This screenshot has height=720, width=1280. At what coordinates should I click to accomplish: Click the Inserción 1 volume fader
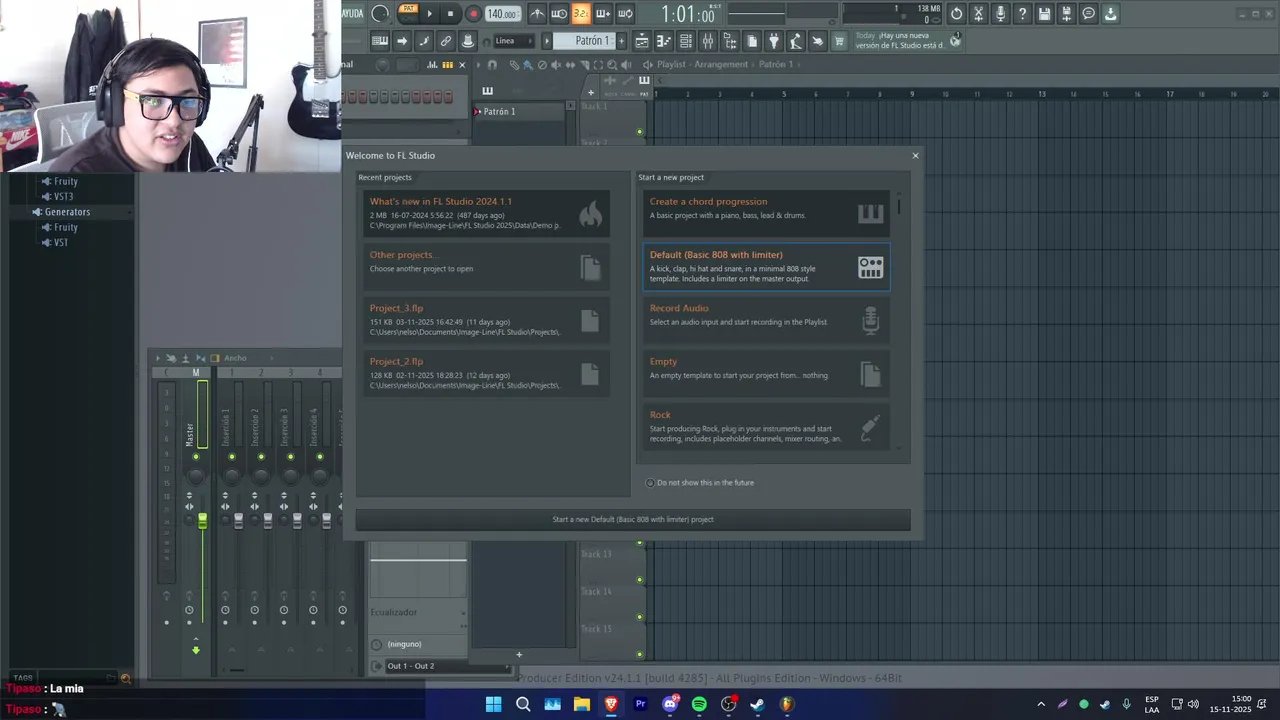(238, 521)
